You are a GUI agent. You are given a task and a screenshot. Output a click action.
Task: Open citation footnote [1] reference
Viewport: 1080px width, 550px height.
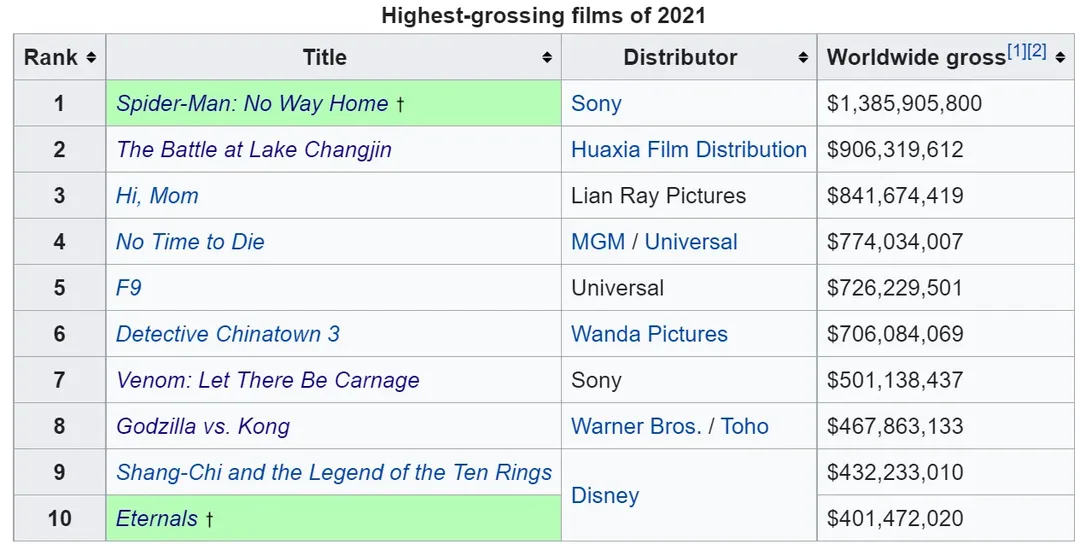1017,52
